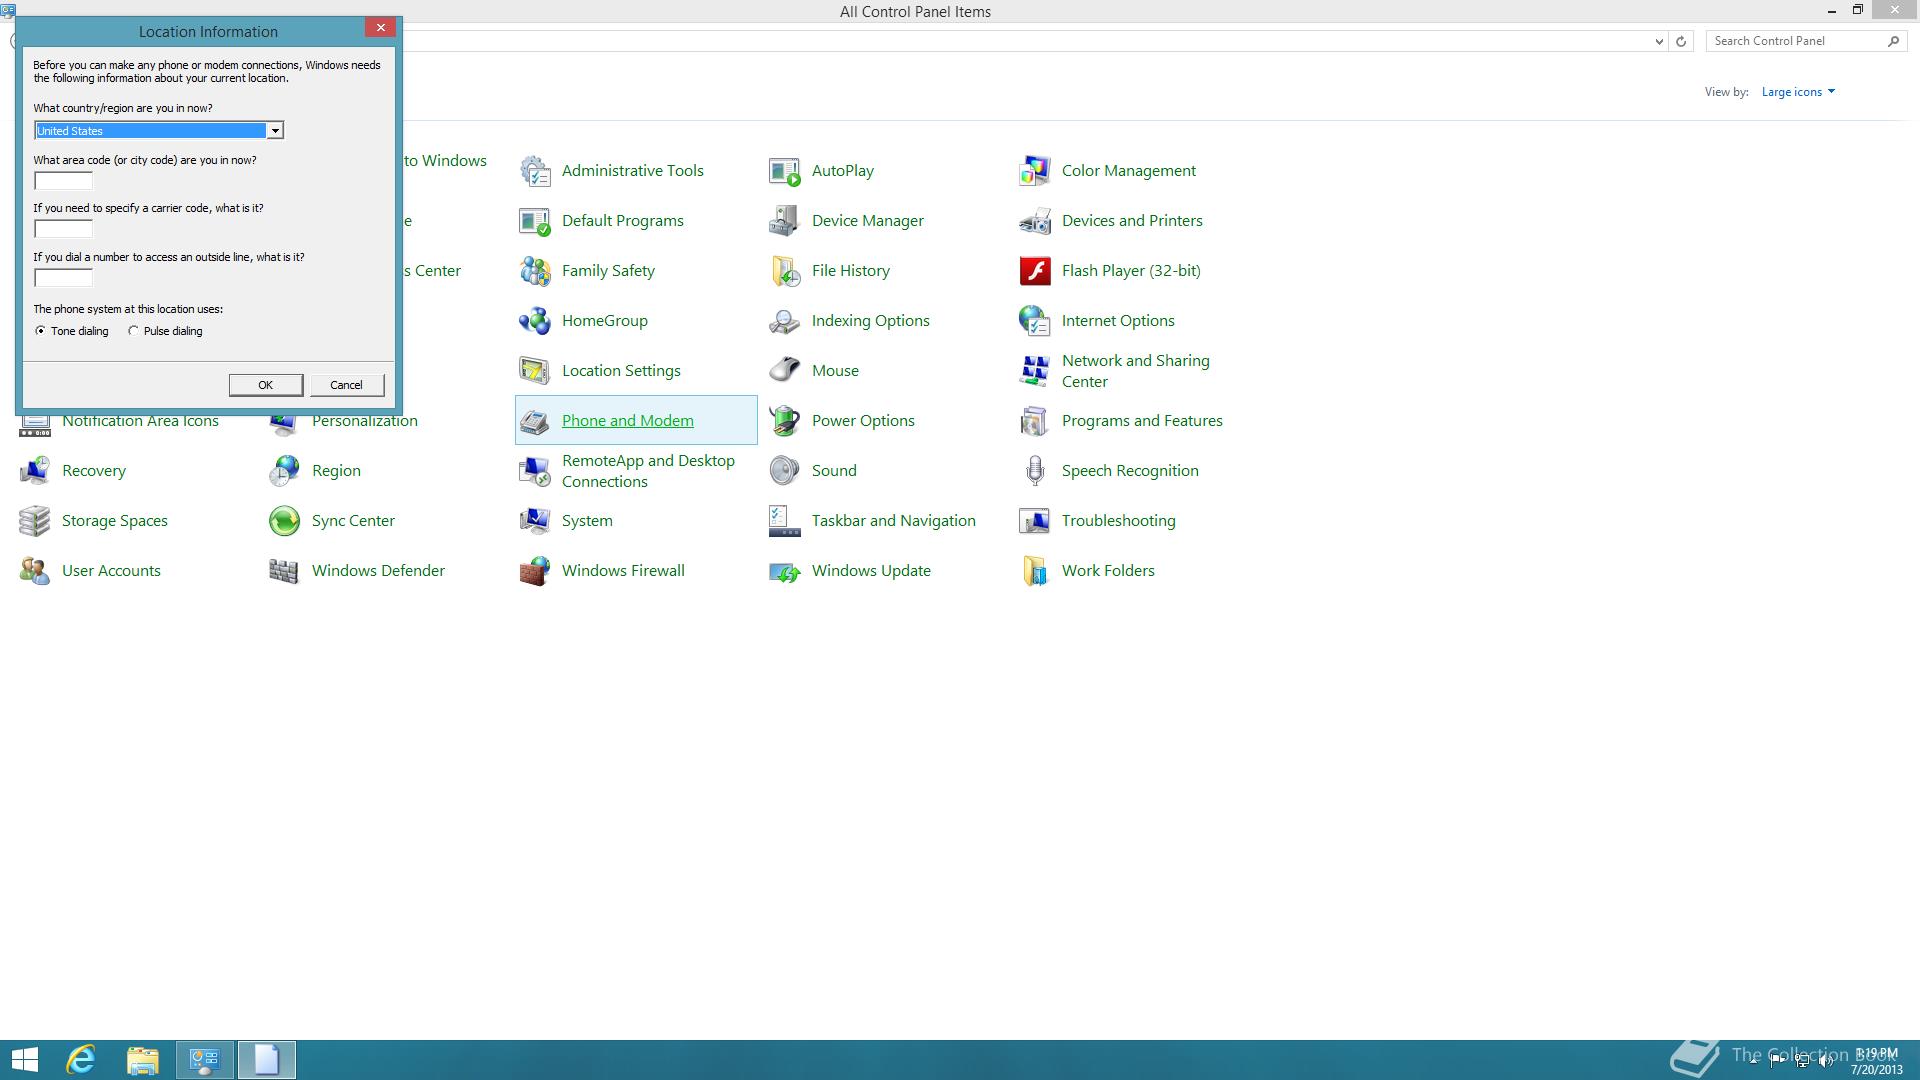Click the Mouse icon
Image resolution: width=1920 pixels, height=1080 pixels.
coord(785,371)
